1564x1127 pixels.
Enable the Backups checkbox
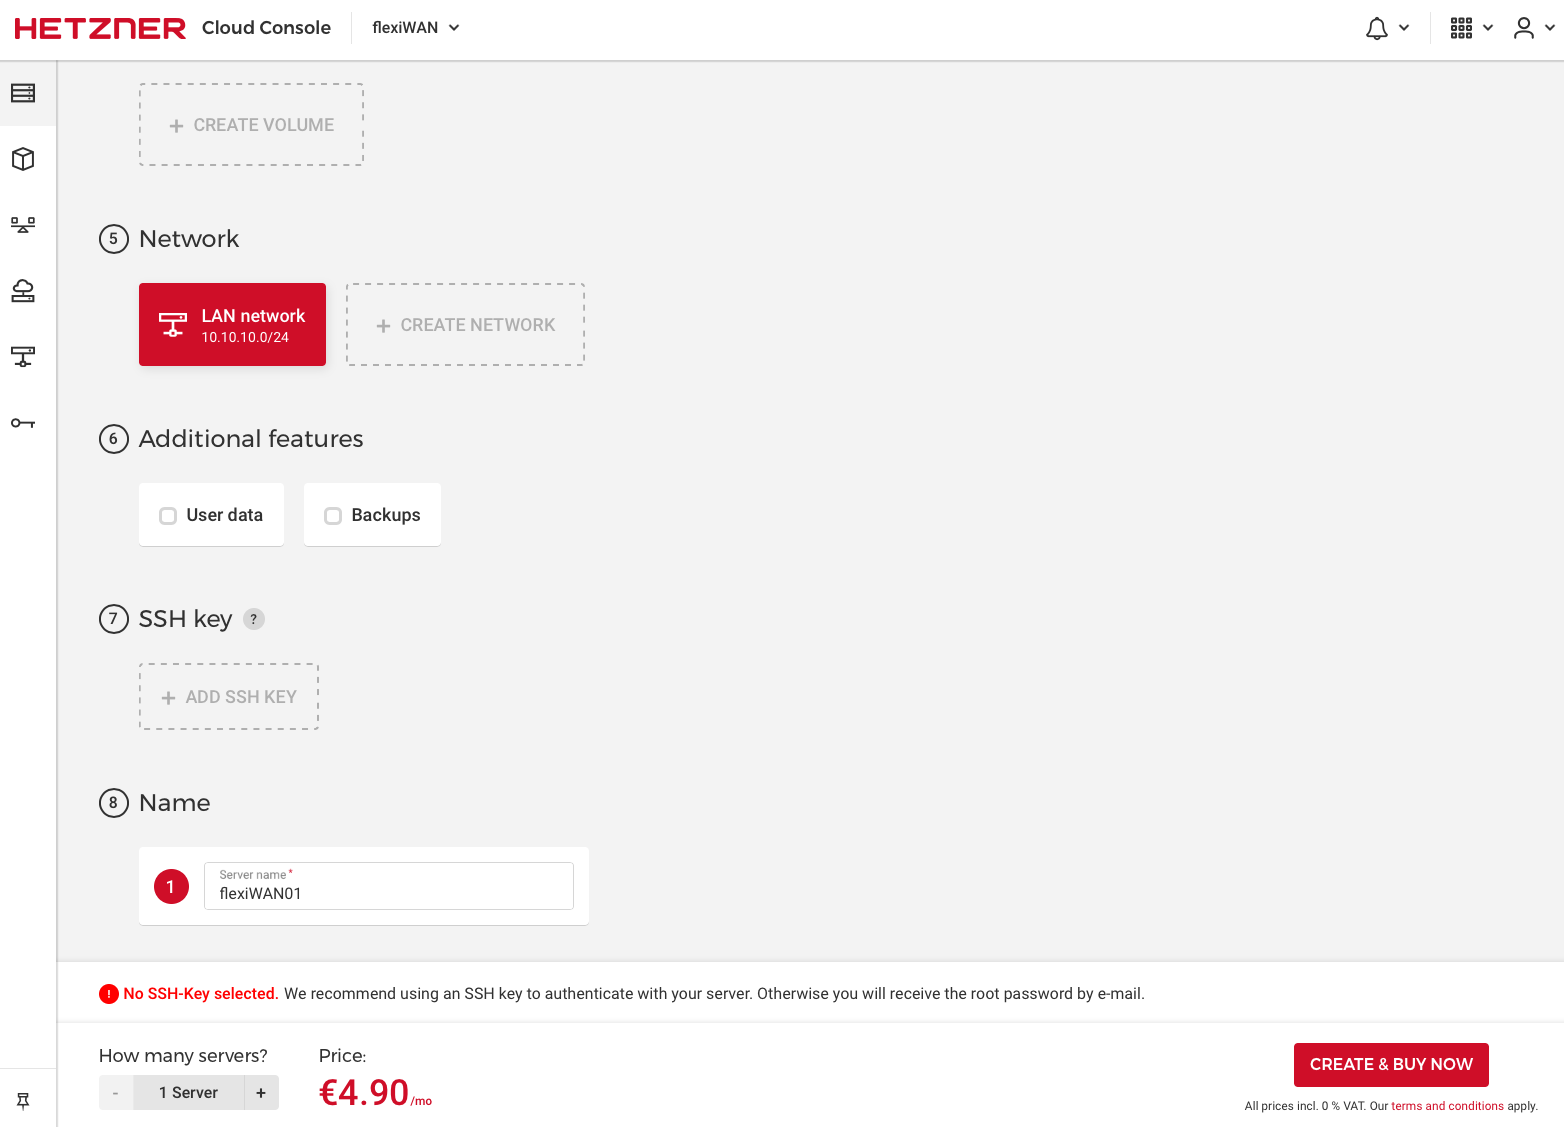pyautogui.click(x=333, y=516)
